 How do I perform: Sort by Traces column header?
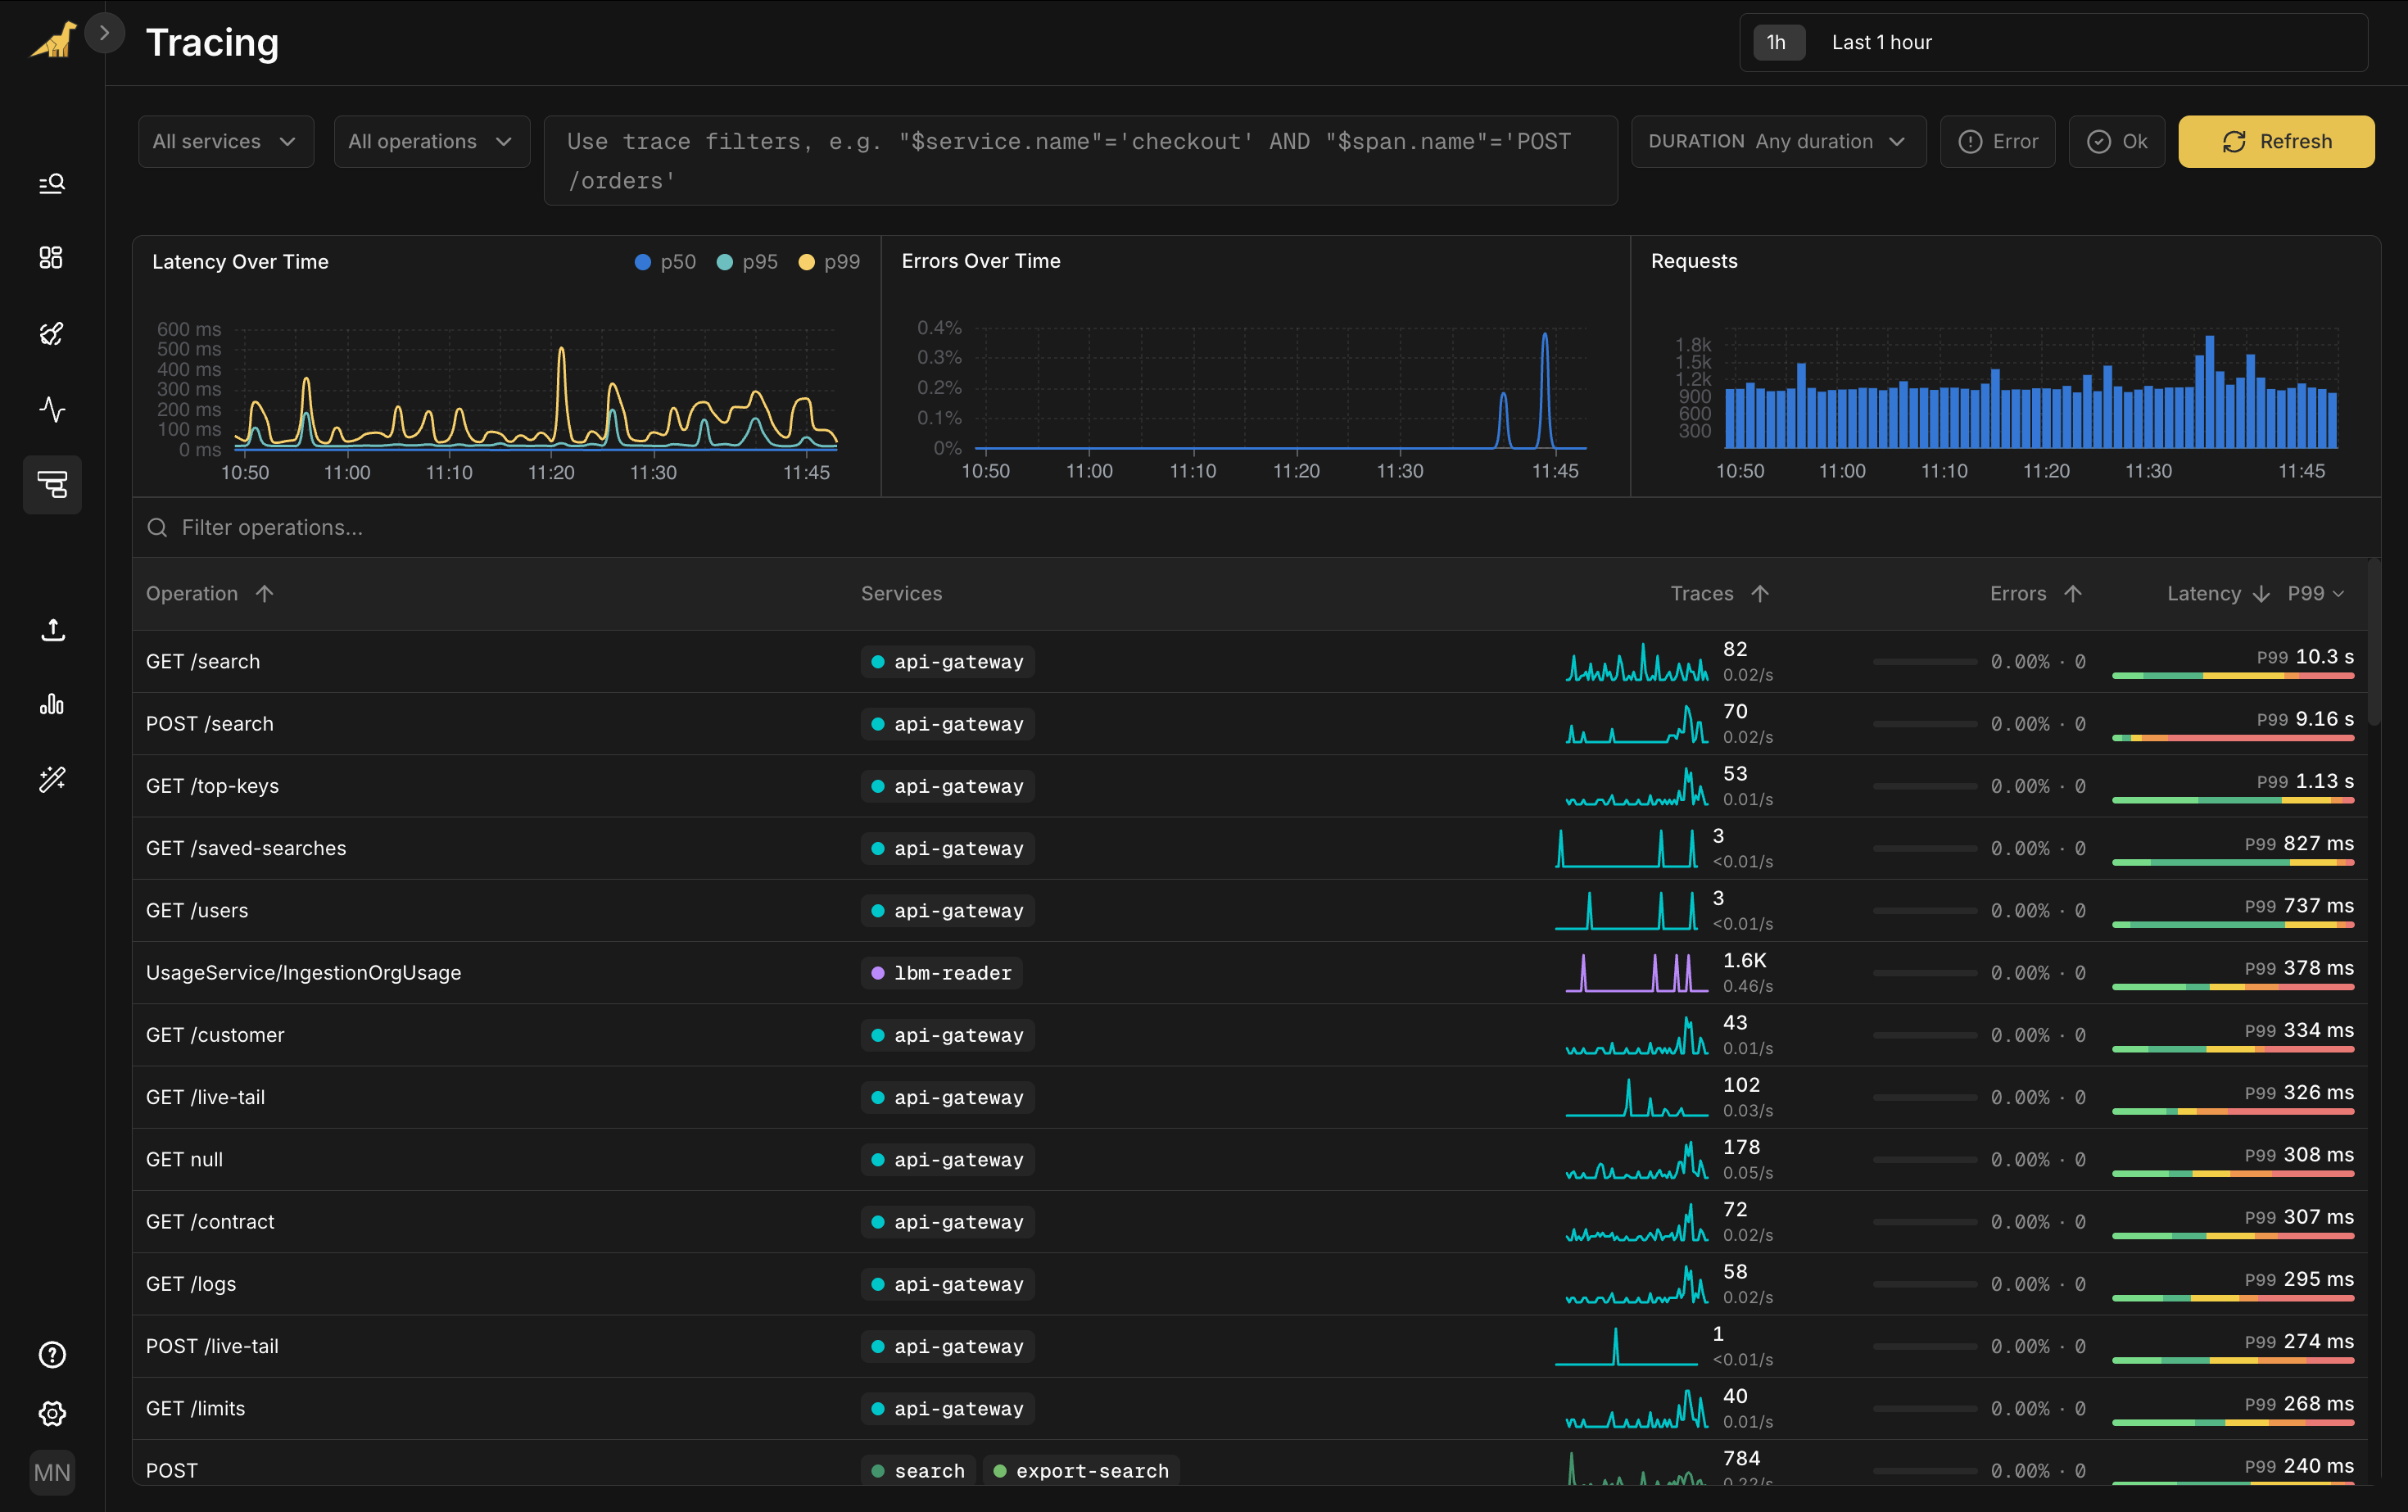[1720, 593]
